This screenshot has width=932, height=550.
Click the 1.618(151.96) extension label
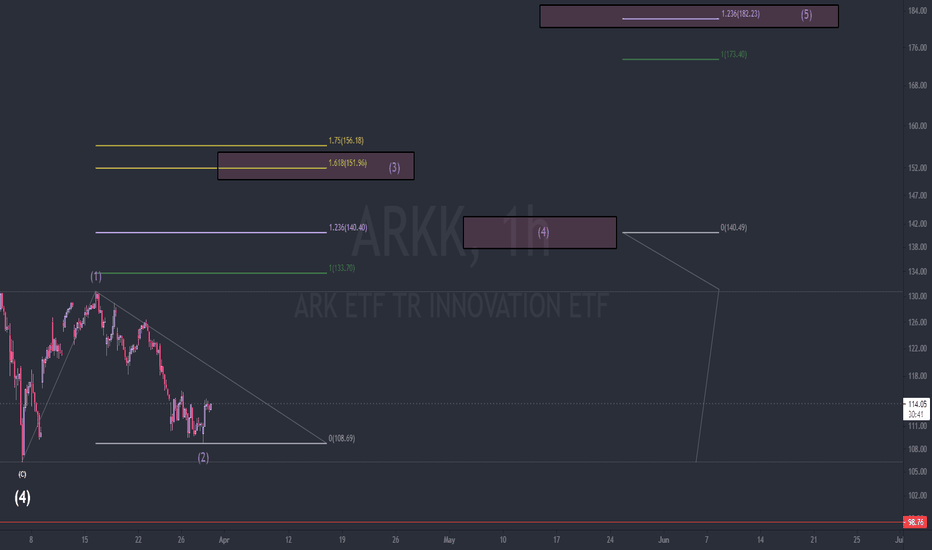coord(348,163)
